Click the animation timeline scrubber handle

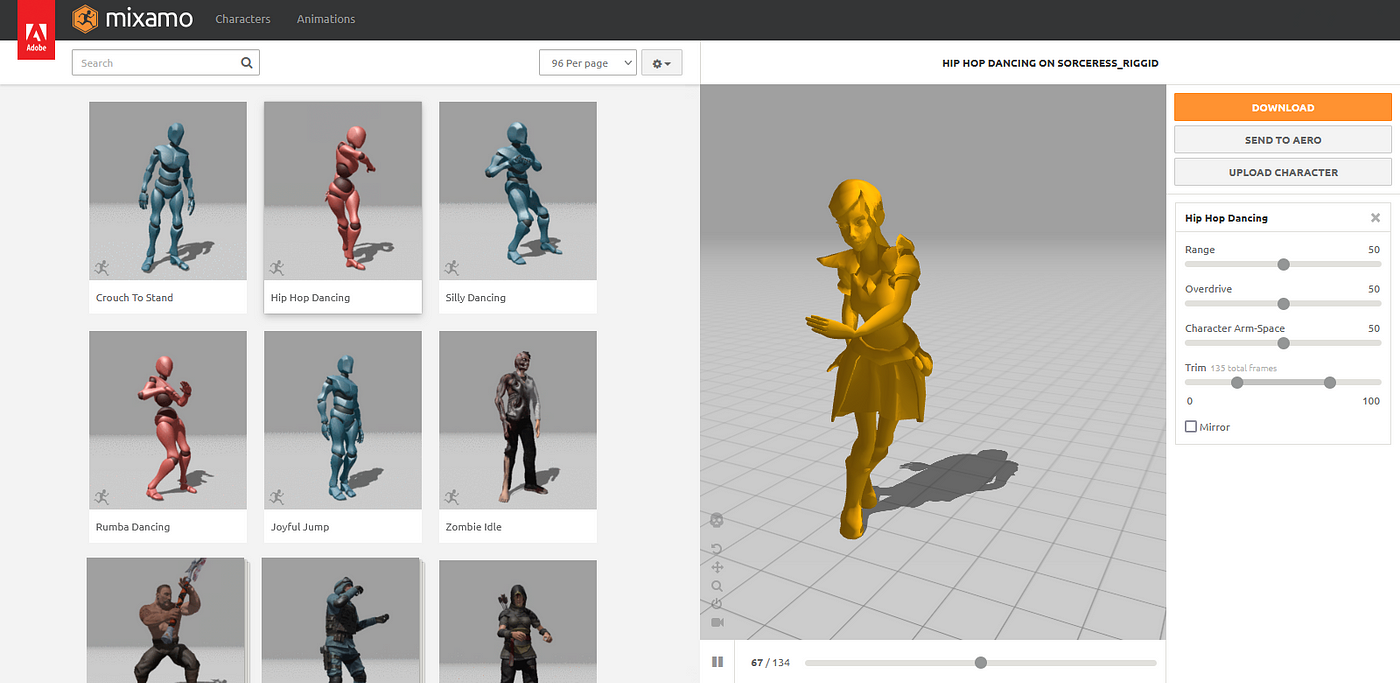[x=981, y=662]
